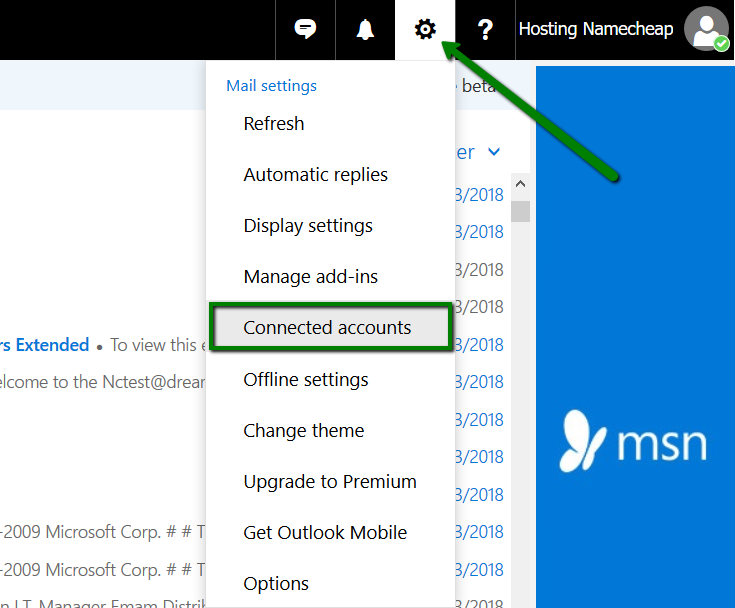Image resolution: width=735 pixels, height=608 pixels.
Task: Click the settings gear icon
Action: pyautogui.click(x=425, y=30)
